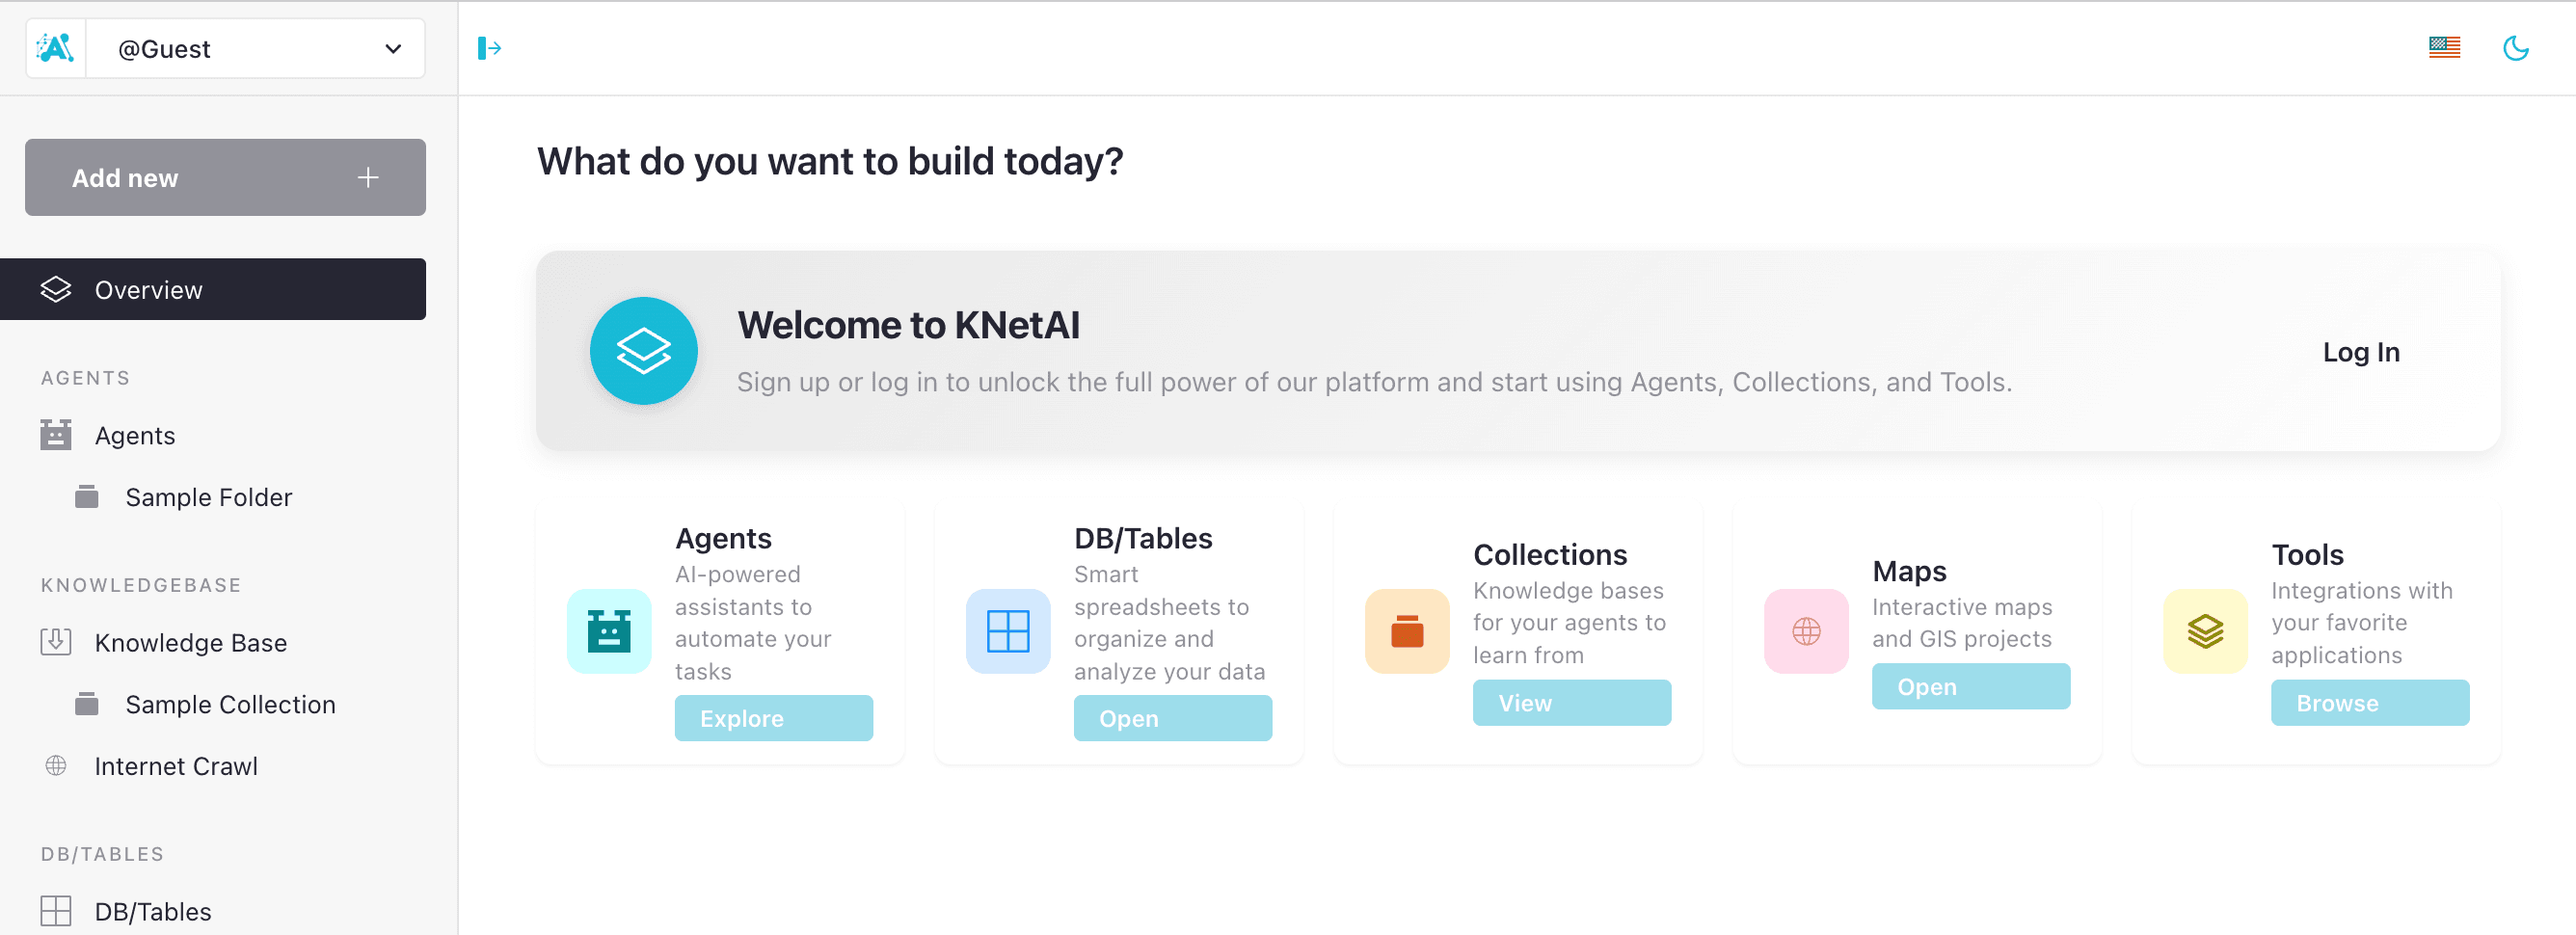Click the blue DB/Tables grid card icon
This screenshot has height=935, width=2576.
click(1008, 631)
